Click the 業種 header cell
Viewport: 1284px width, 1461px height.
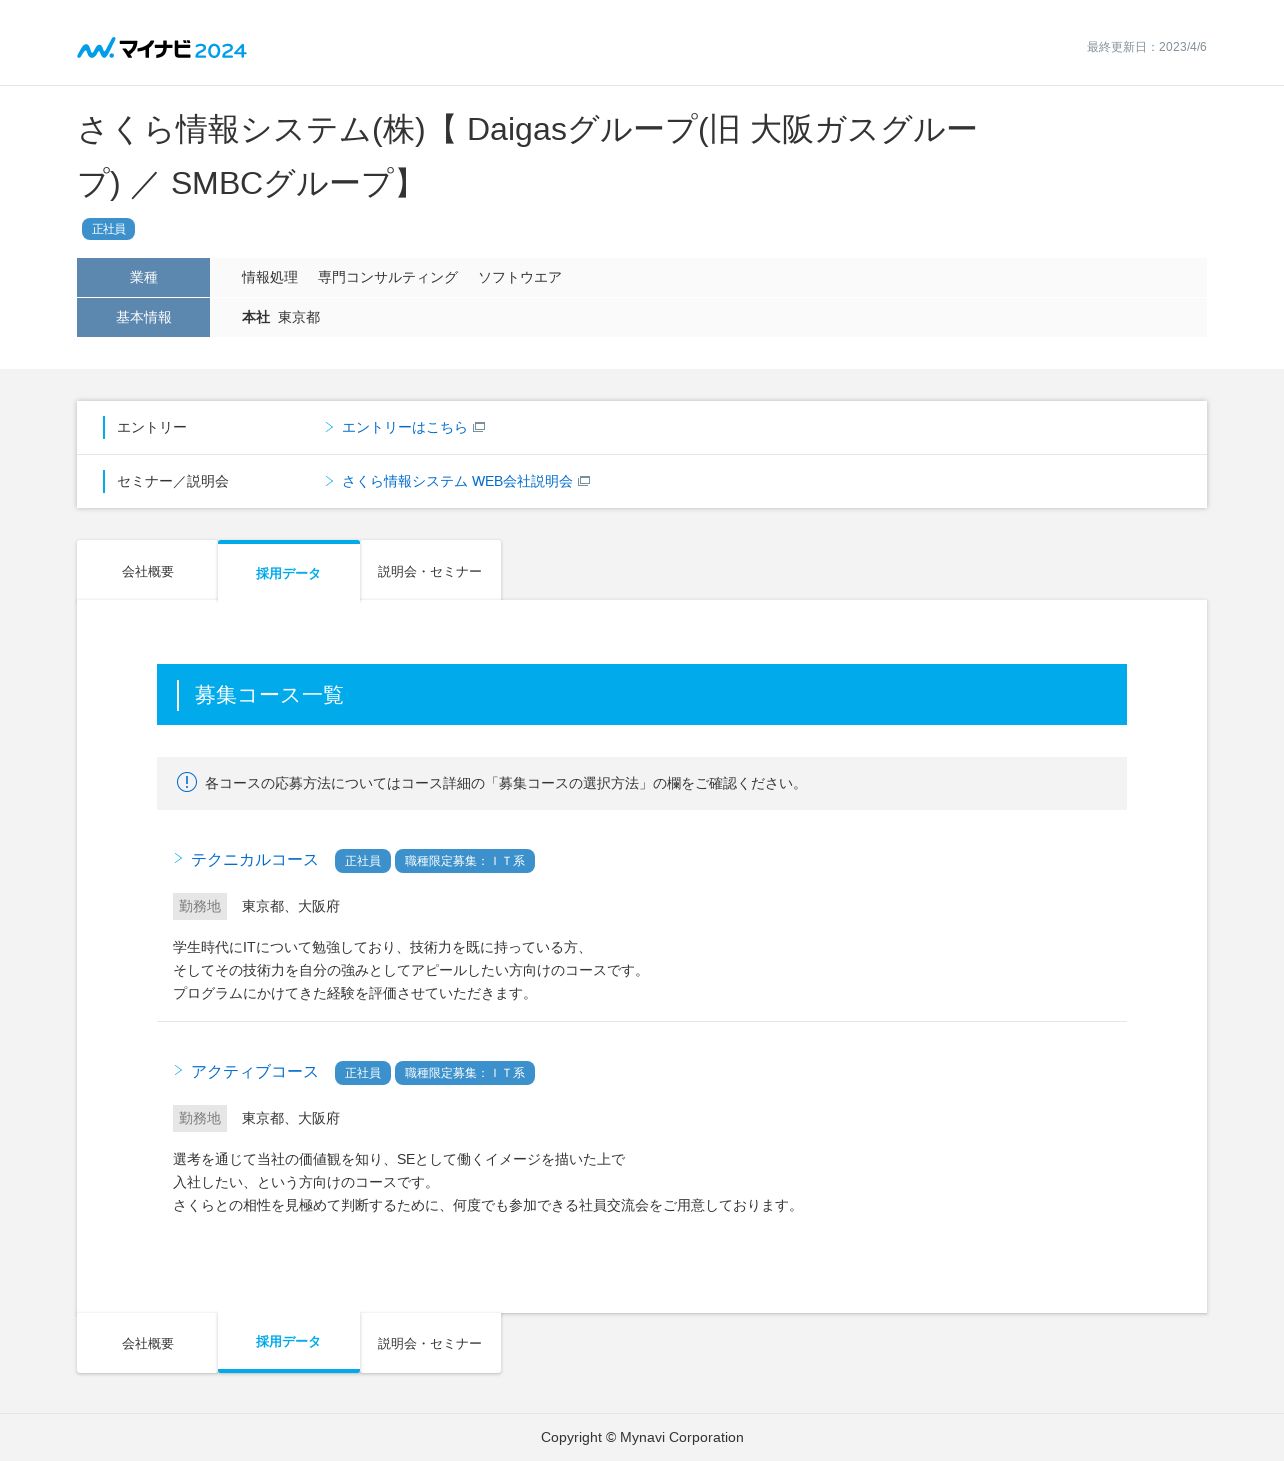[143, 277]
